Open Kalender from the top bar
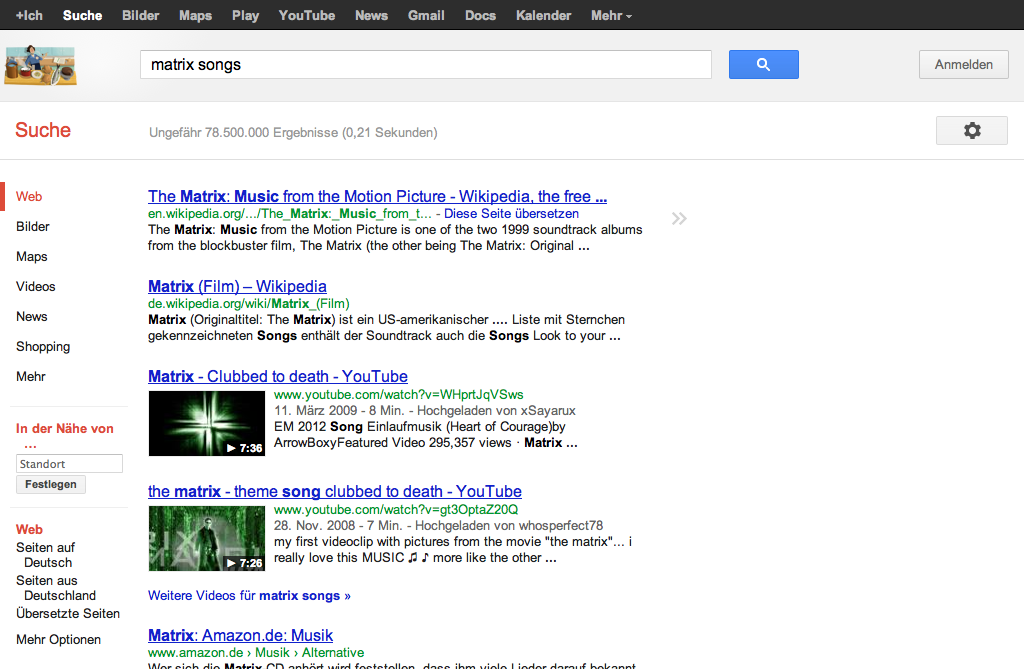 pos(543,15)
